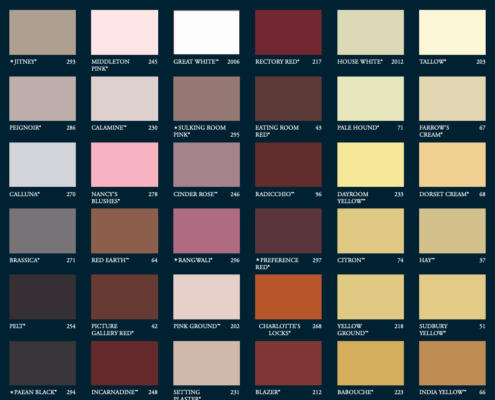Click the "RADICCHIO" label text
This screenshot has width=495, height=400.
[x=274, y=194]
